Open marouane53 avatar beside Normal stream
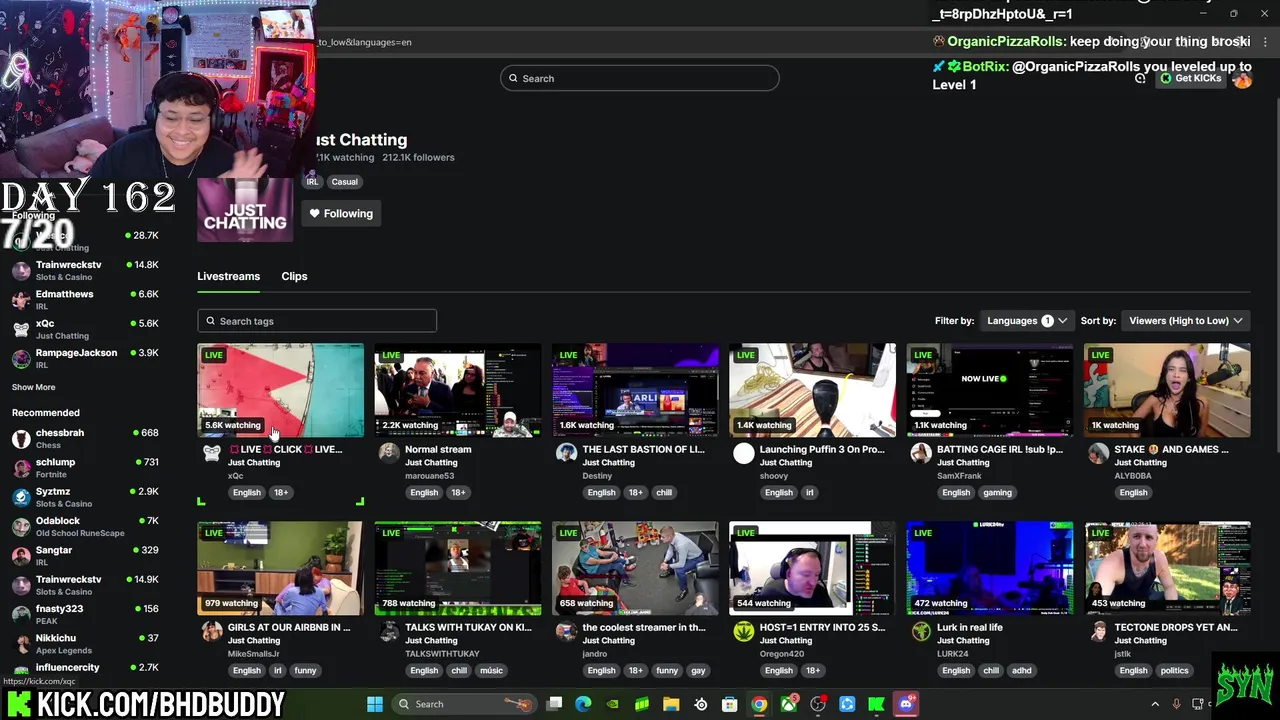The height and width of the screenshot is (720, 1280). [x=389, y=454]
